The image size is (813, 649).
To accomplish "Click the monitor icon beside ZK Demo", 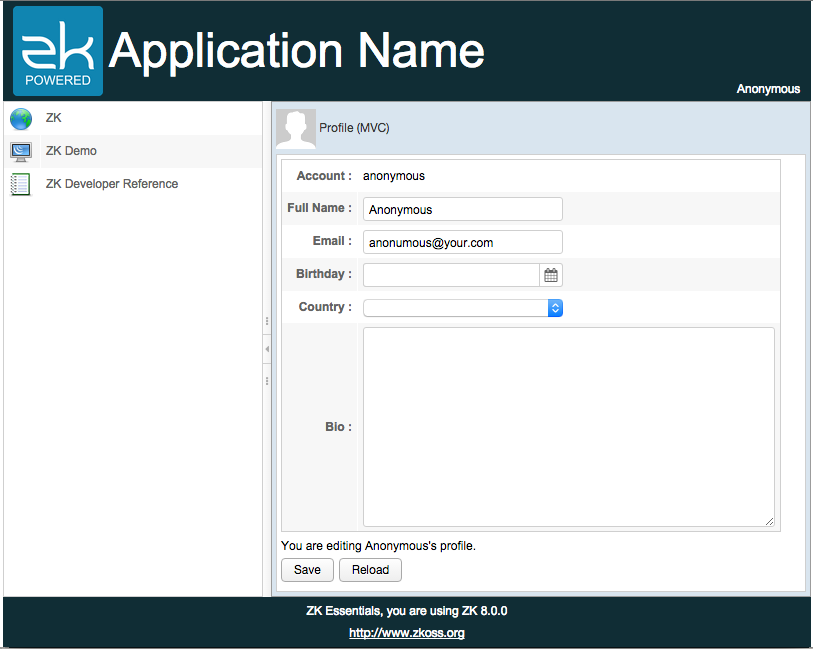I will pos(21,152).
